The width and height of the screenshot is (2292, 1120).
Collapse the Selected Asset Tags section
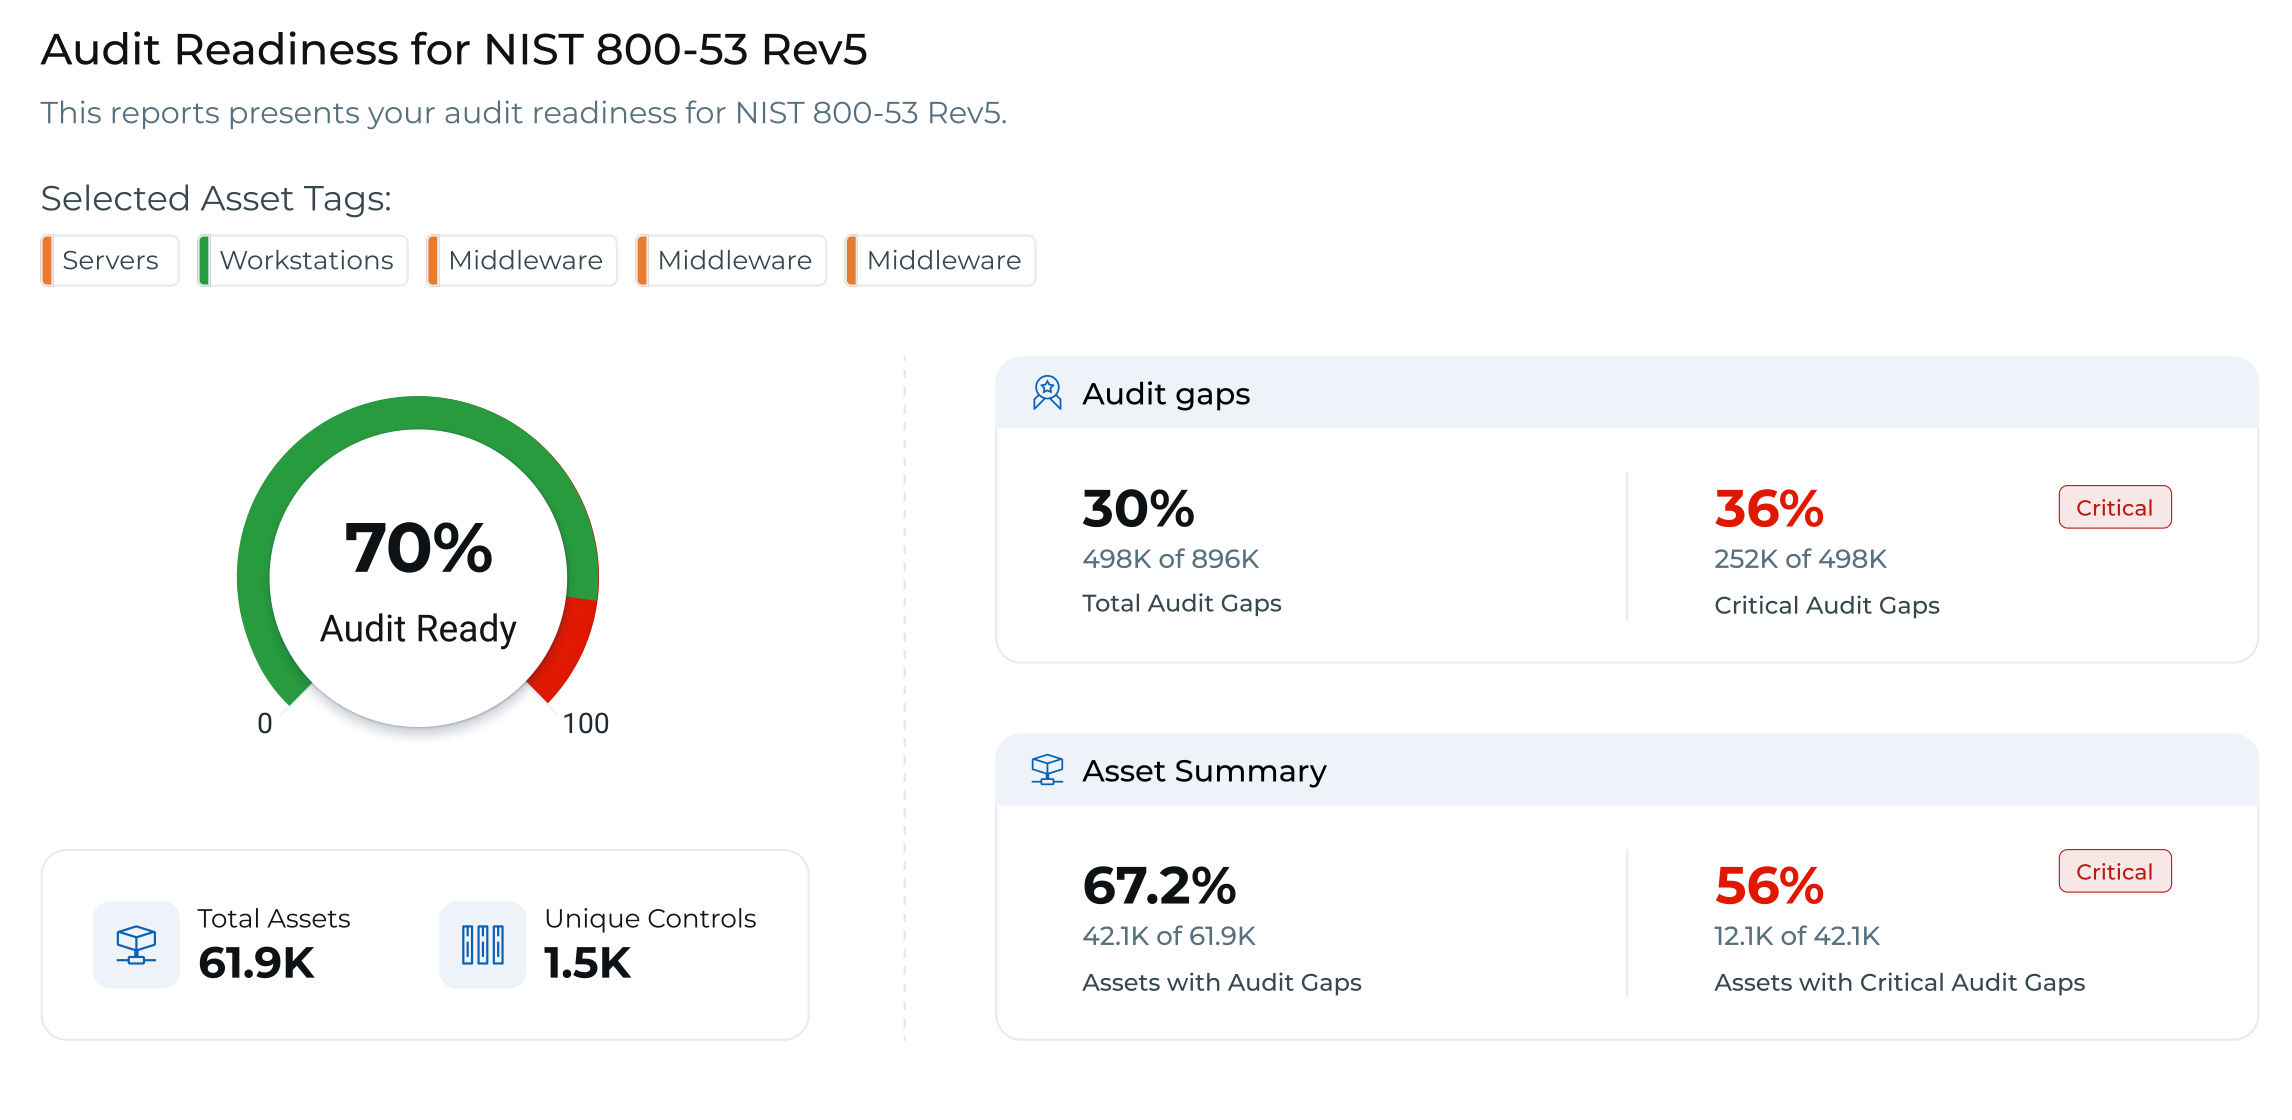click(x=216, y=198)
